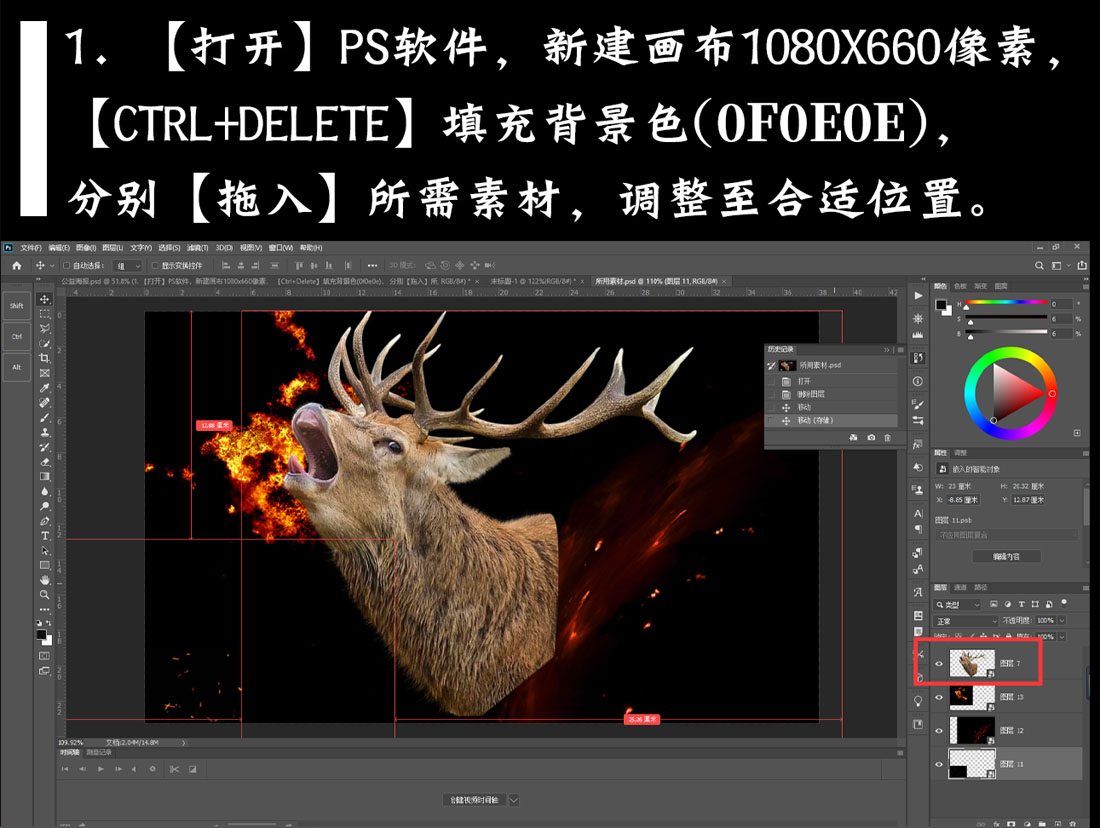Screen dimensions: 1100x828
Task: Open the 滤镜(T) menu
Action: pyautogui.click(x=197, y=248)
